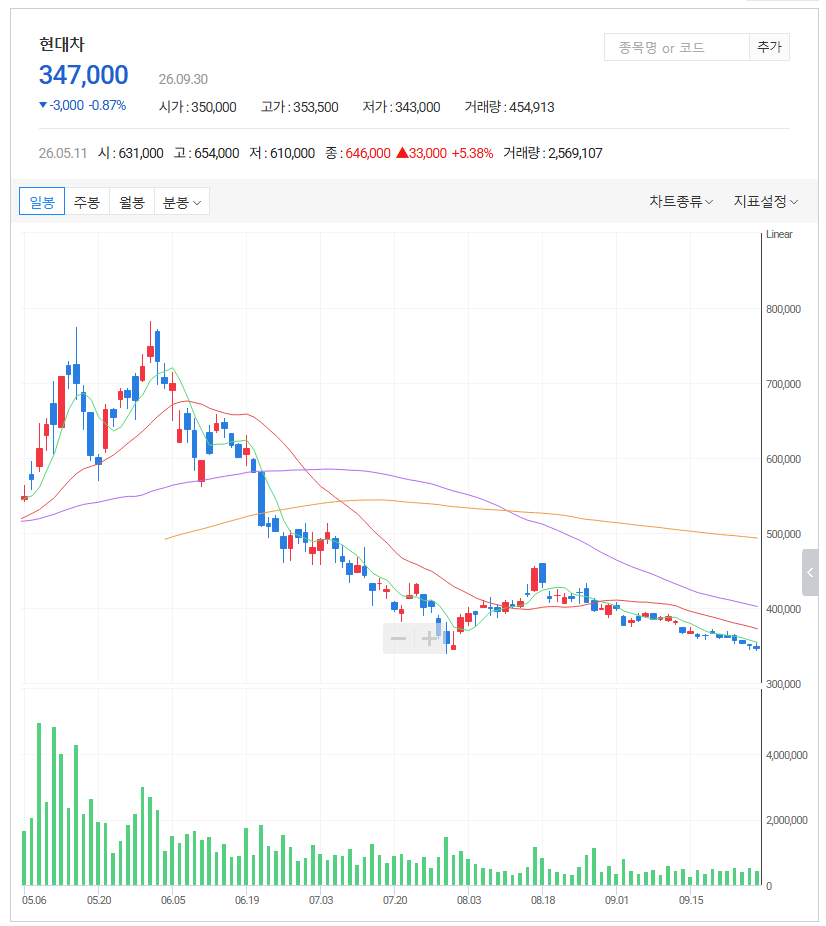Click the 고가 353,500 high price
The image size is (826, 926).
pyautogui.click(x=300, y=107)
